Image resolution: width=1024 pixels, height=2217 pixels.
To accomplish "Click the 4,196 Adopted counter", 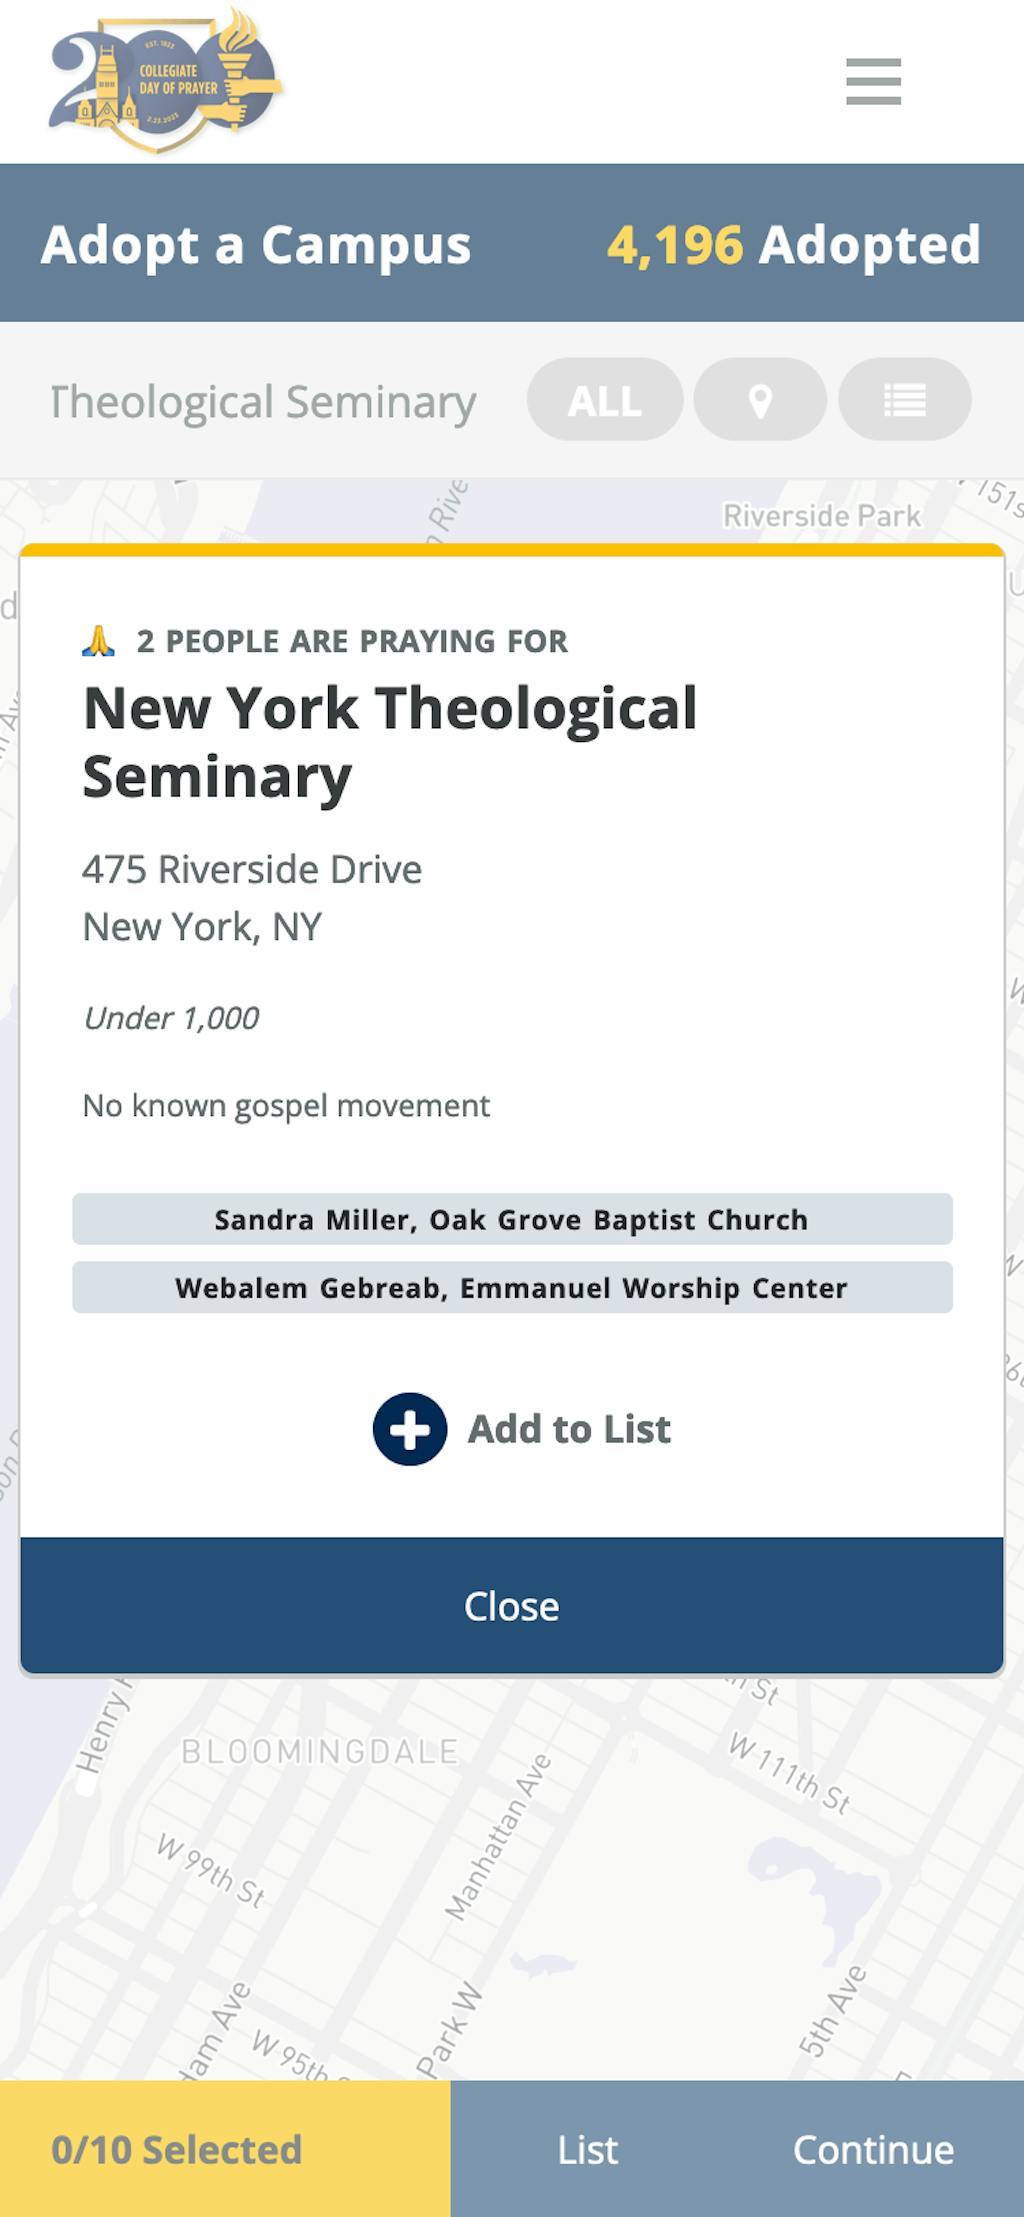I will pos(793,245).
